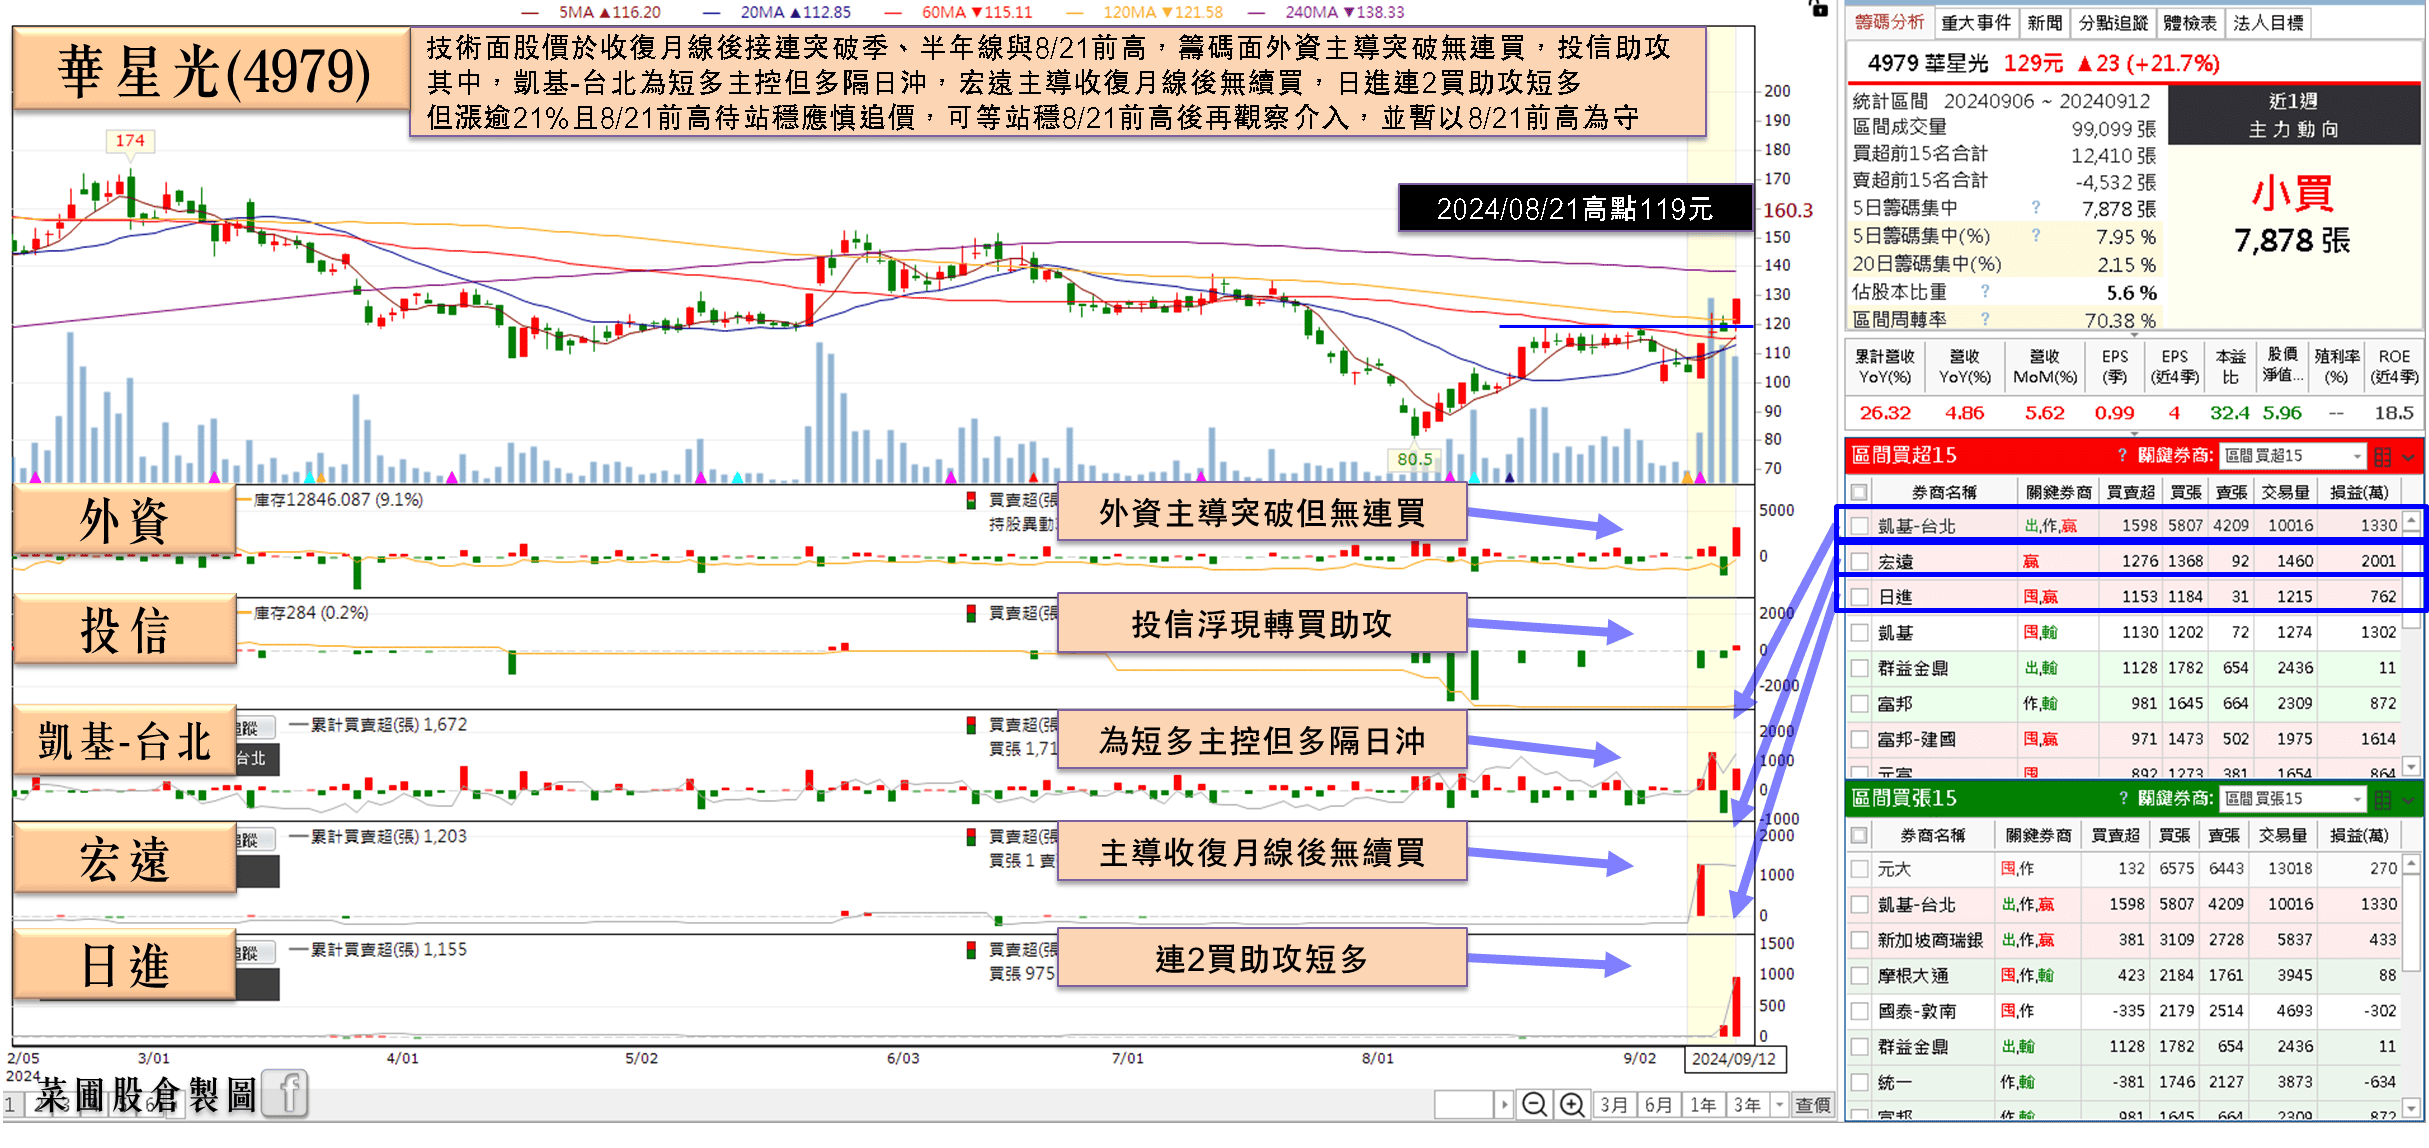Screen dimensions: 2429x1148
Task: Set chart range to 1年
Action: click(1703, 1105)
